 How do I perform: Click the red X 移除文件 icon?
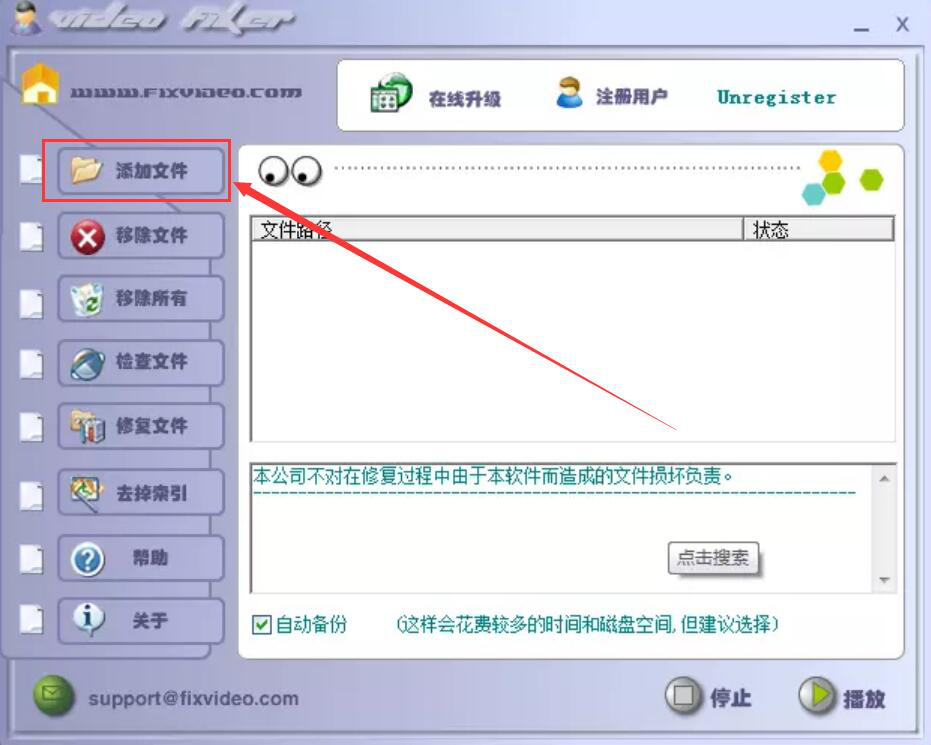[x=87, y=236]
